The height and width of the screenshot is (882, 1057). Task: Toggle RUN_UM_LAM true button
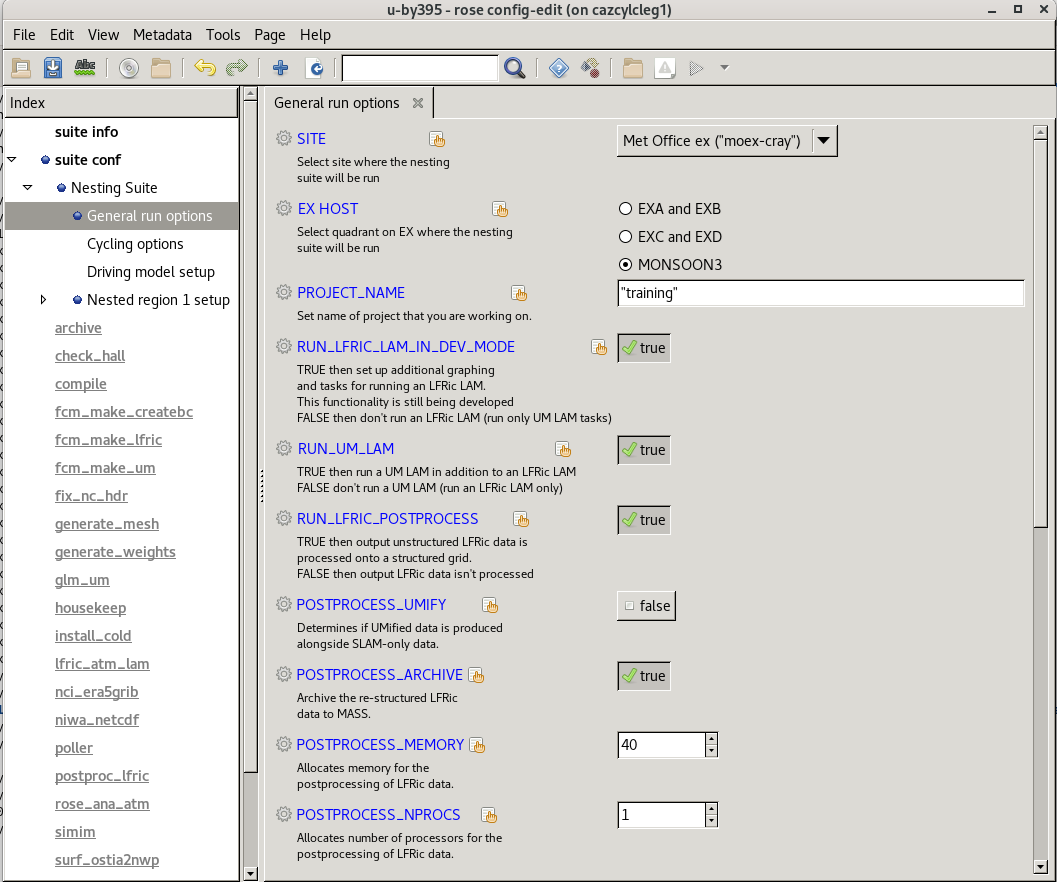[x=644, y=450]
